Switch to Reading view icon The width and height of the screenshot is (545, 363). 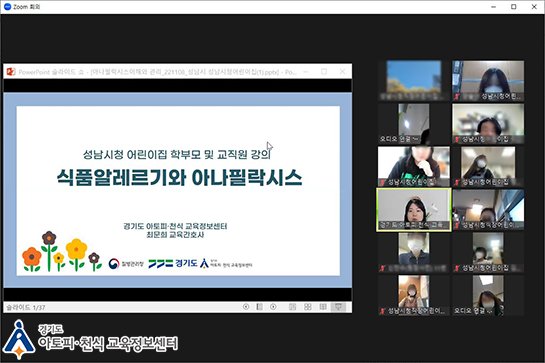coord(323,307)
